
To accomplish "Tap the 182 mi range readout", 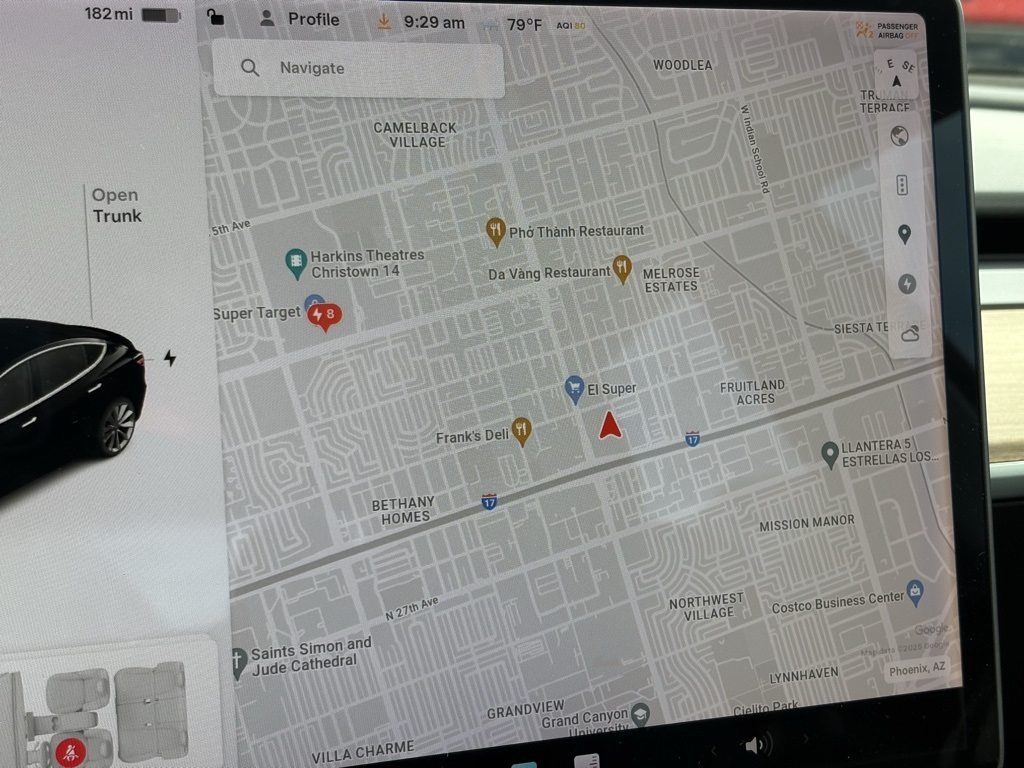I will click(x=108, y=13).
